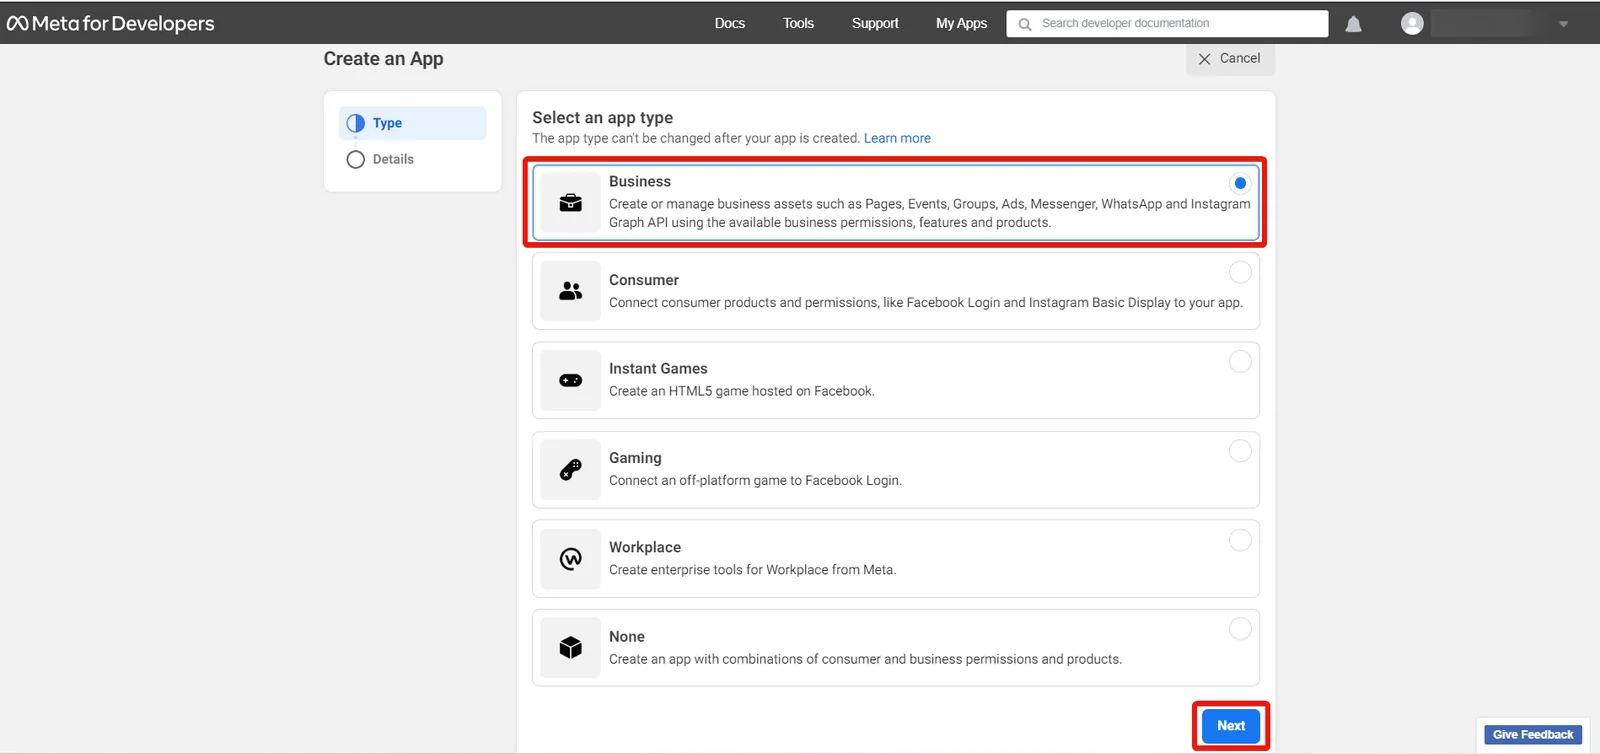The height and width of the screenshot is (754, 1600).
Task: Open the Tools menu
Action: [x=798, y=23]
